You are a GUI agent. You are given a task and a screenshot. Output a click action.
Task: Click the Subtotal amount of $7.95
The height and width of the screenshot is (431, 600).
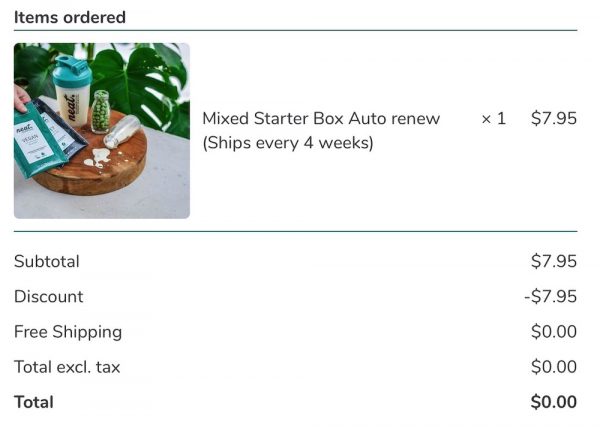(x=553, y=261)
